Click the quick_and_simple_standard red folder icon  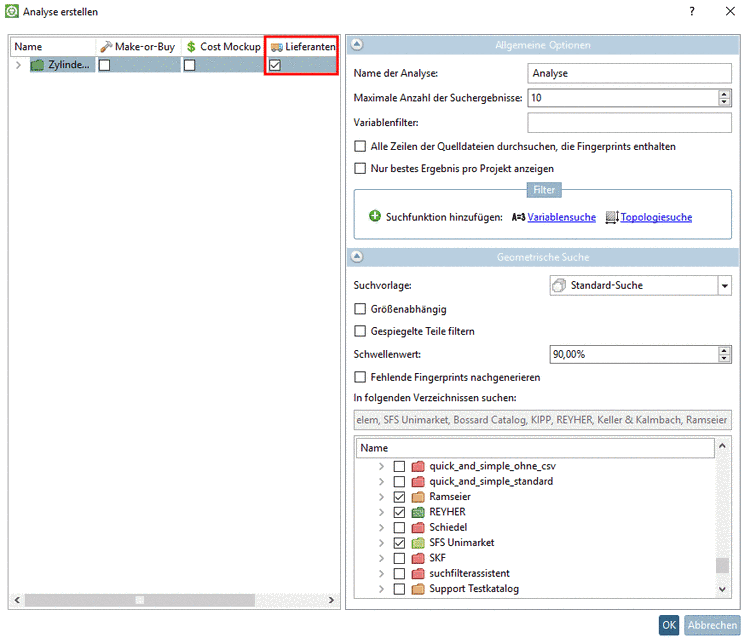(418, 481)
